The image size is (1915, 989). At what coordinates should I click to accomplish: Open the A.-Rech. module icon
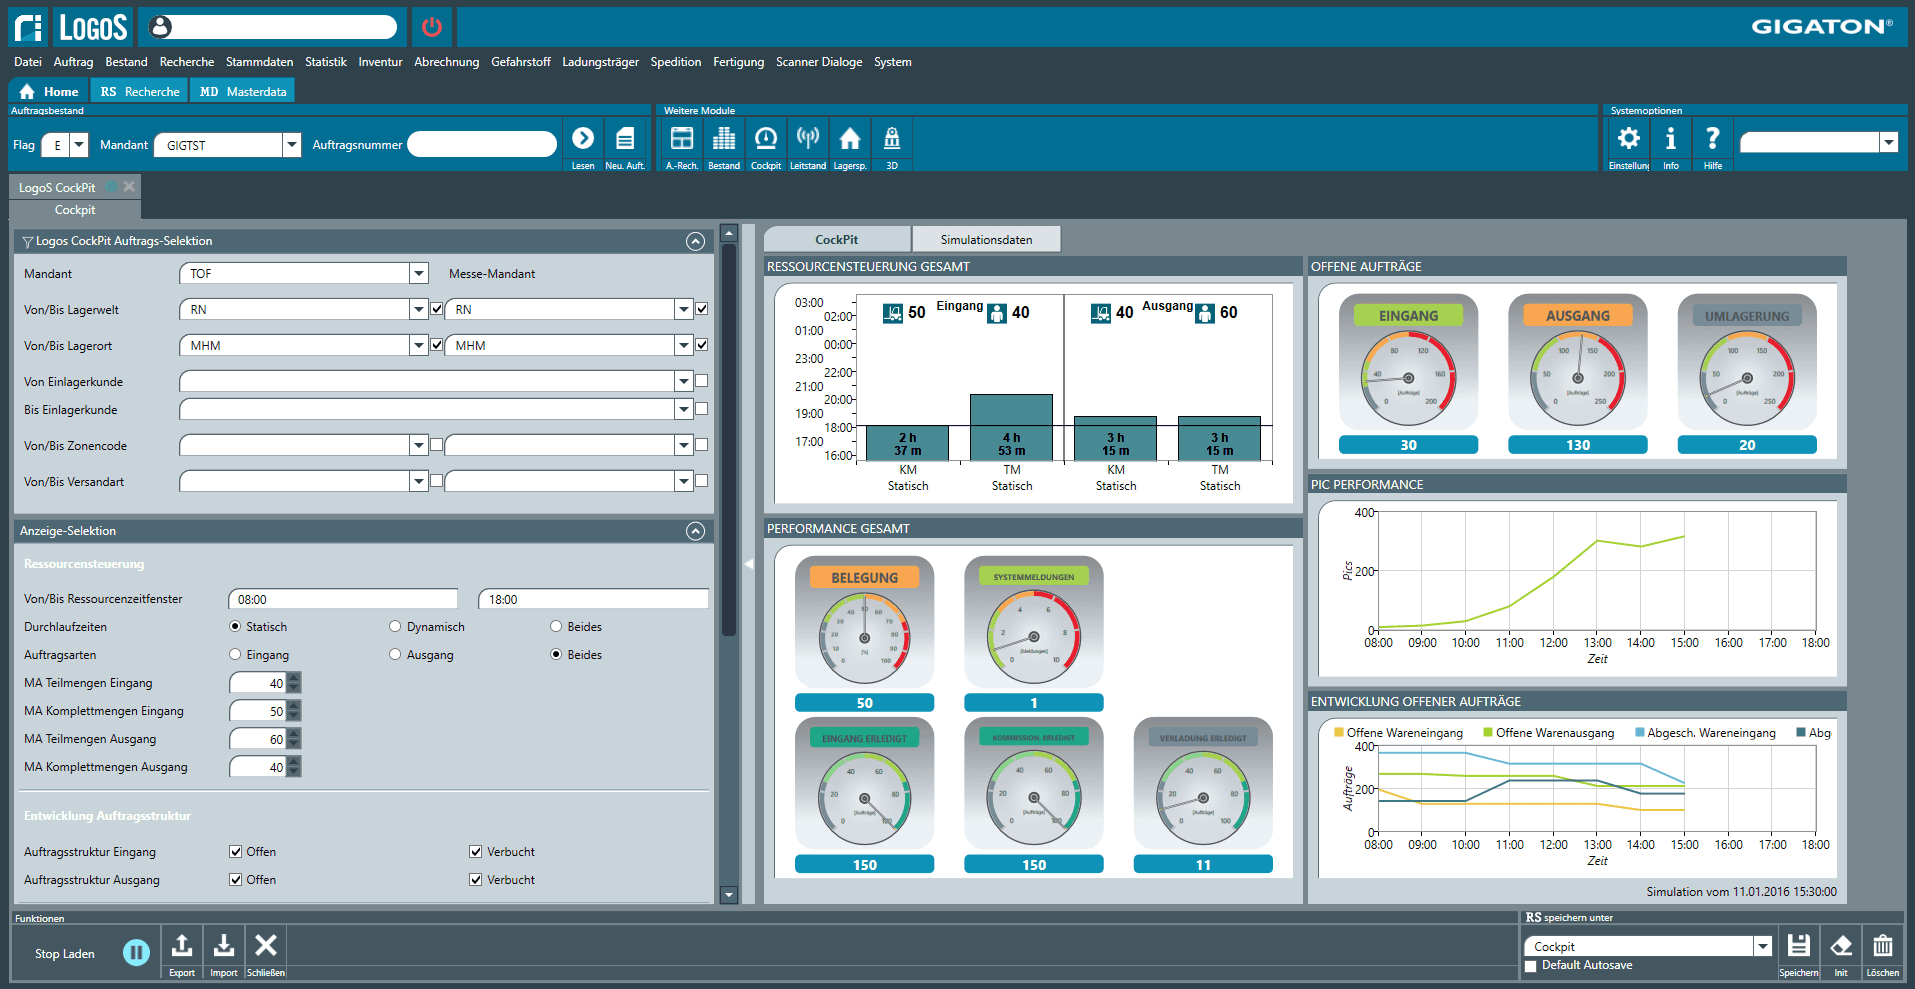[682, 139]
